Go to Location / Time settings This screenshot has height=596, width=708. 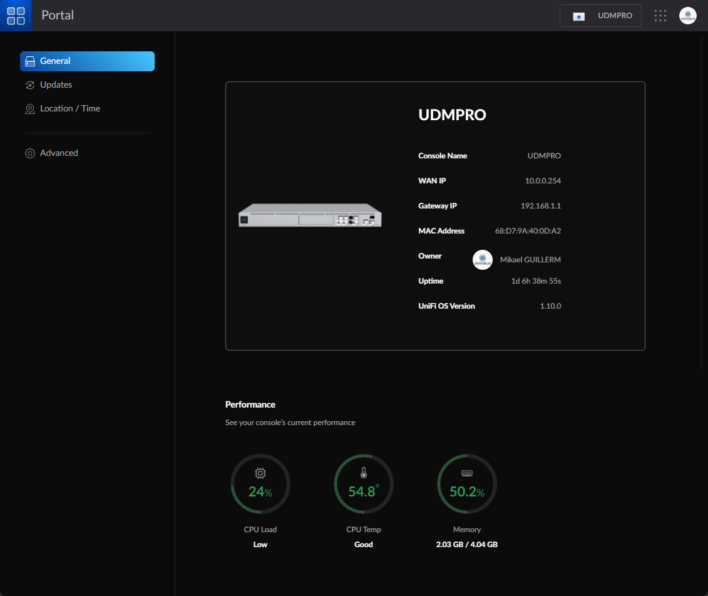click(70, 109)
